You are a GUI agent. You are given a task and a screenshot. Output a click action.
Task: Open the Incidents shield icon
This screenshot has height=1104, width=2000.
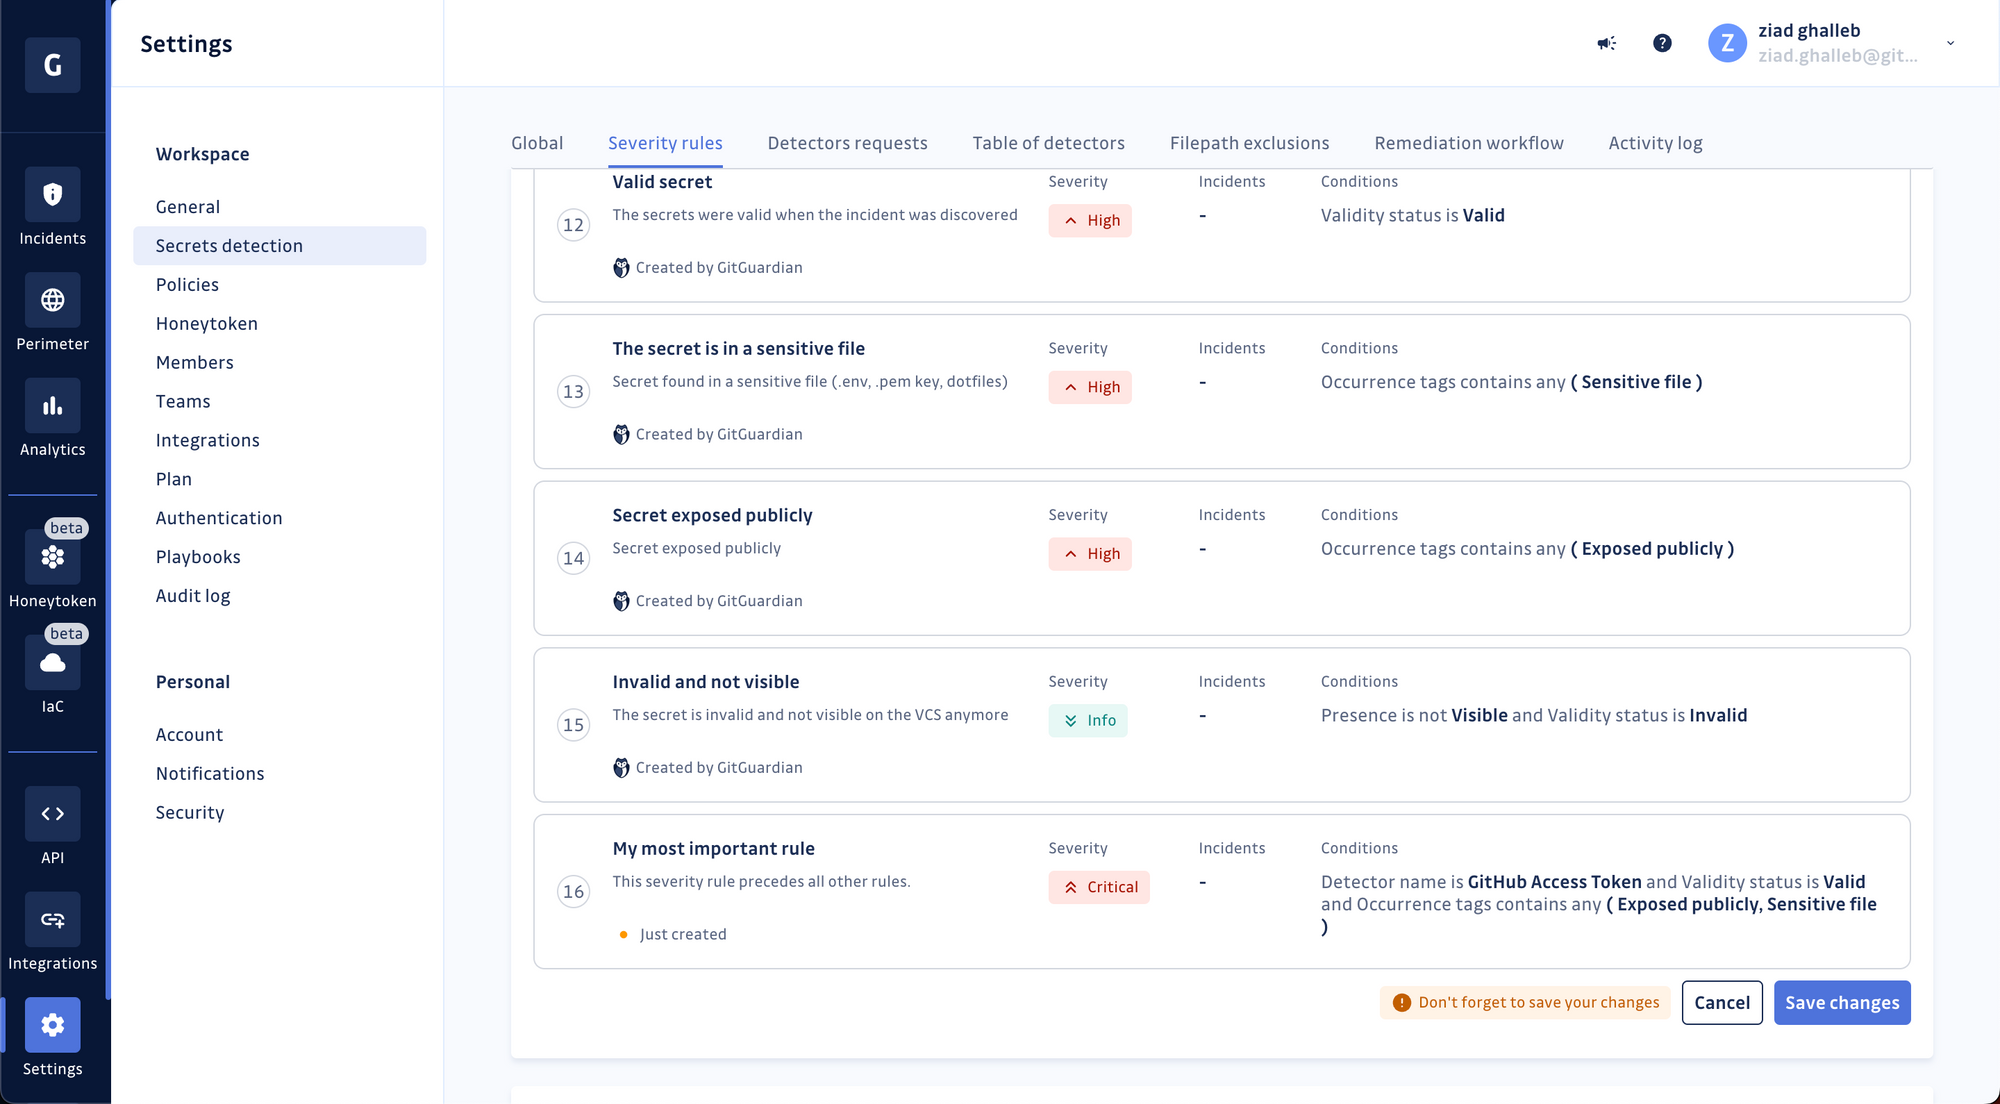click(x=52, y=195)
